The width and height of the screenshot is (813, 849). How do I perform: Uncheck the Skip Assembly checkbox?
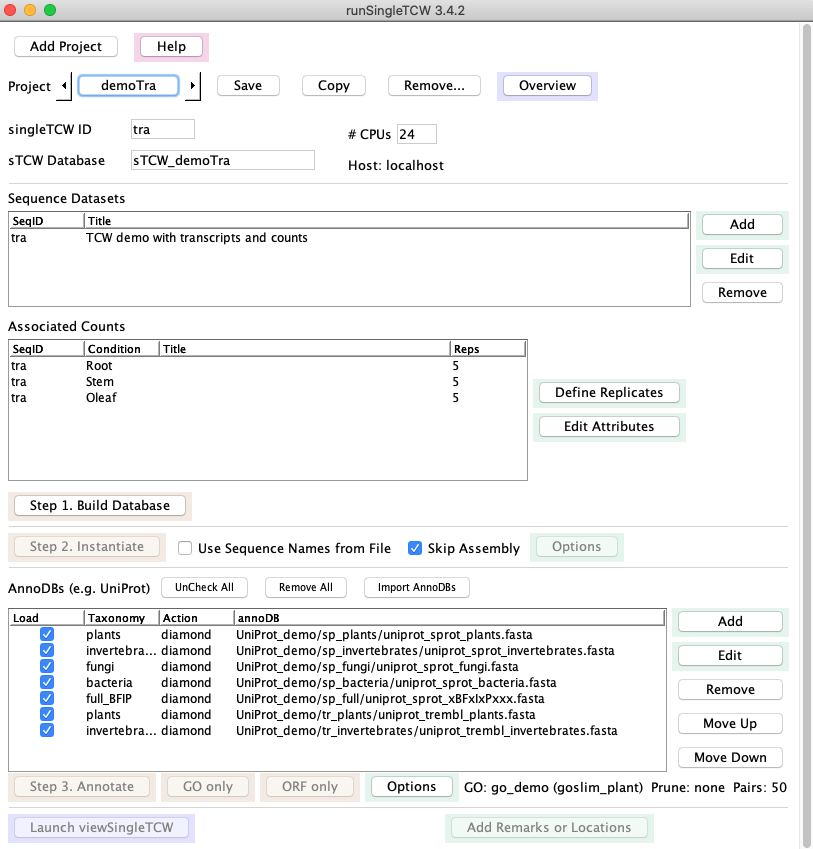pos(415,548)
